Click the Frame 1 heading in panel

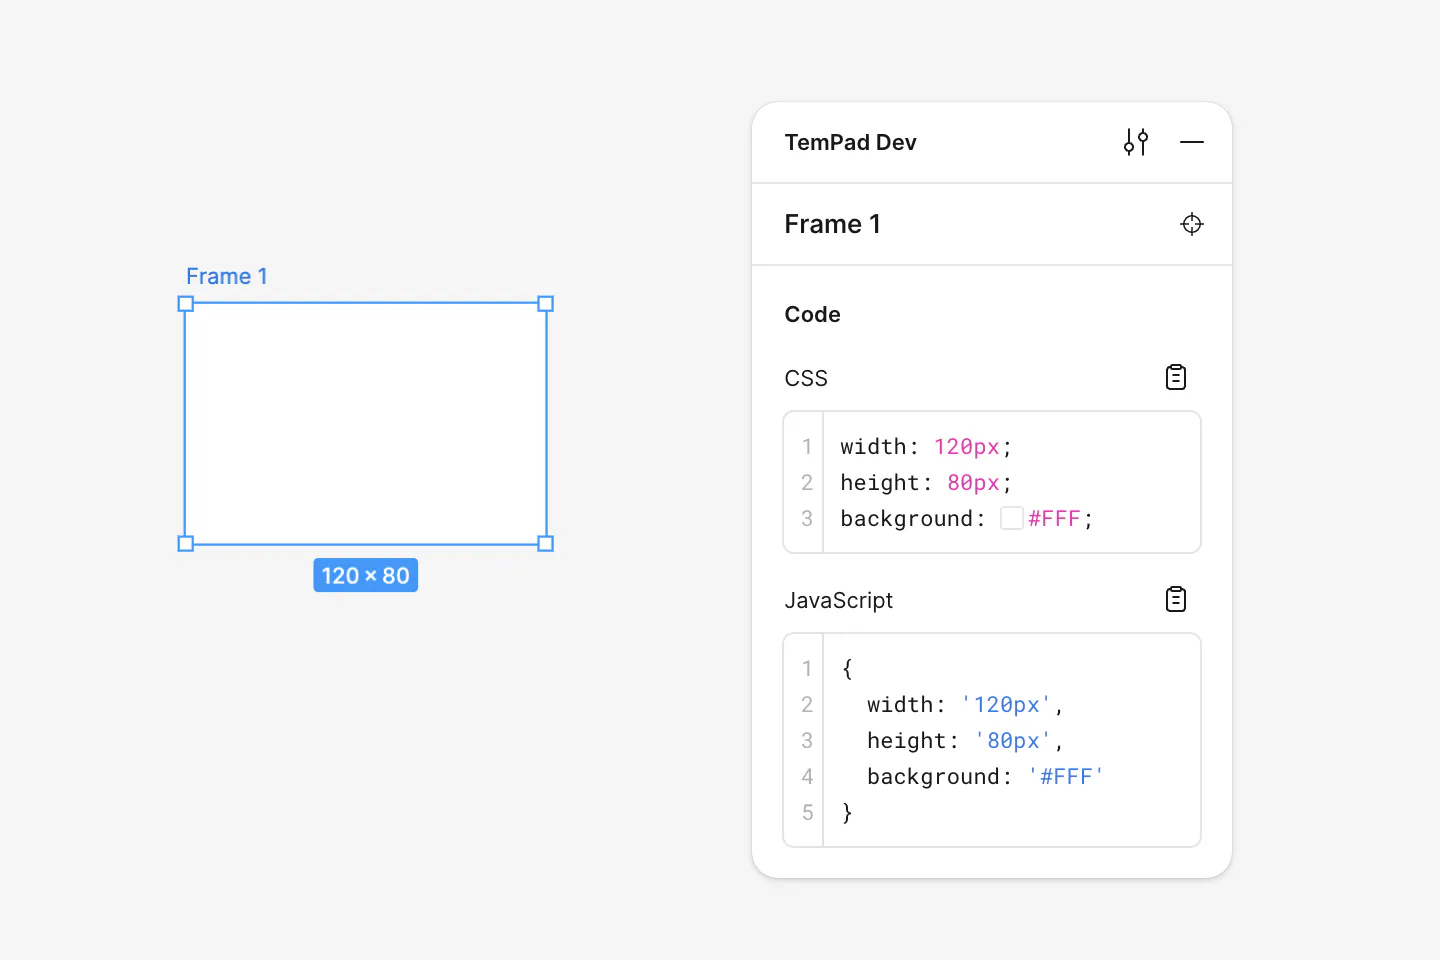coord(833,224)
